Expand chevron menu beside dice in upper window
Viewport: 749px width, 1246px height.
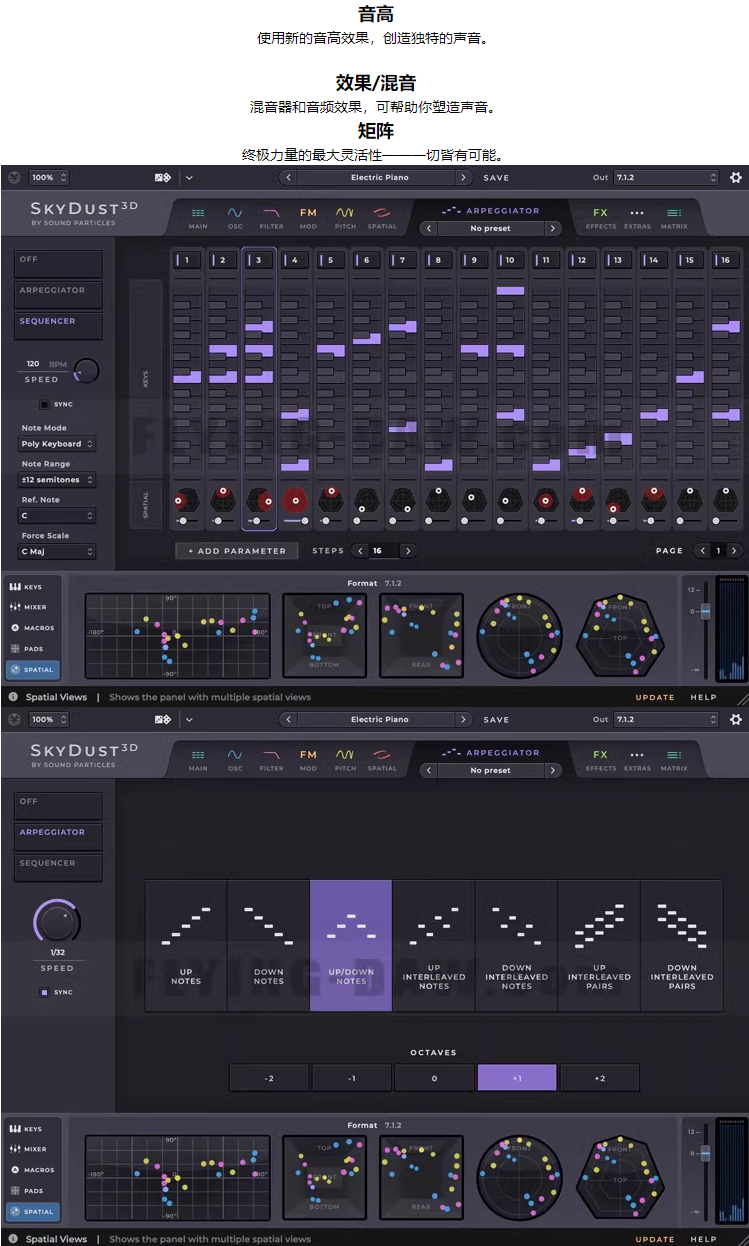189,177
